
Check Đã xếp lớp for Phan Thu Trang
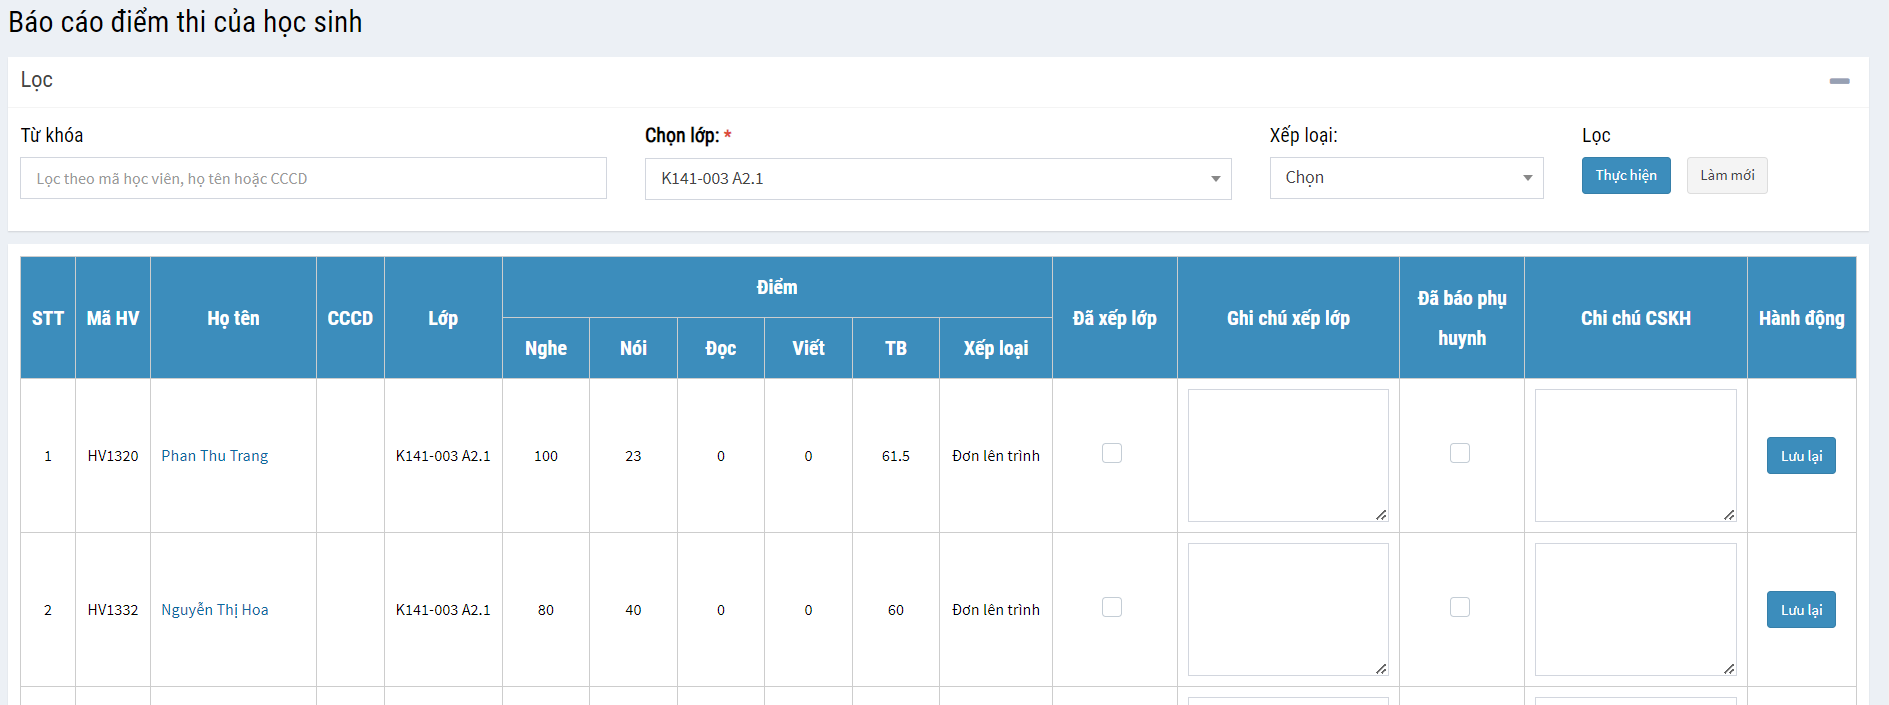click(x=1112, y=454)
